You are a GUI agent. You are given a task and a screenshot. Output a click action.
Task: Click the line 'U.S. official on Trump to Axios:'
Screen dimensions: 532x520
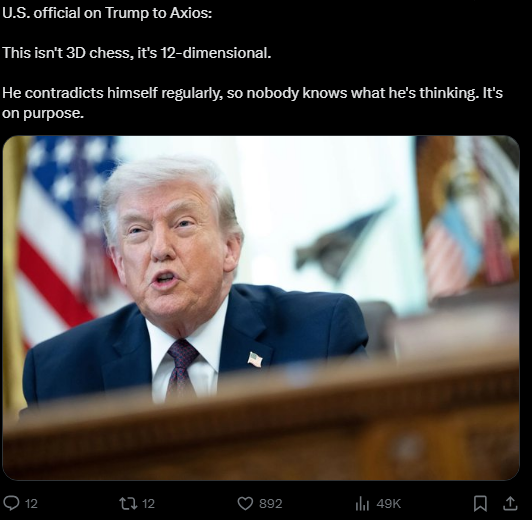tap(107, 13)
